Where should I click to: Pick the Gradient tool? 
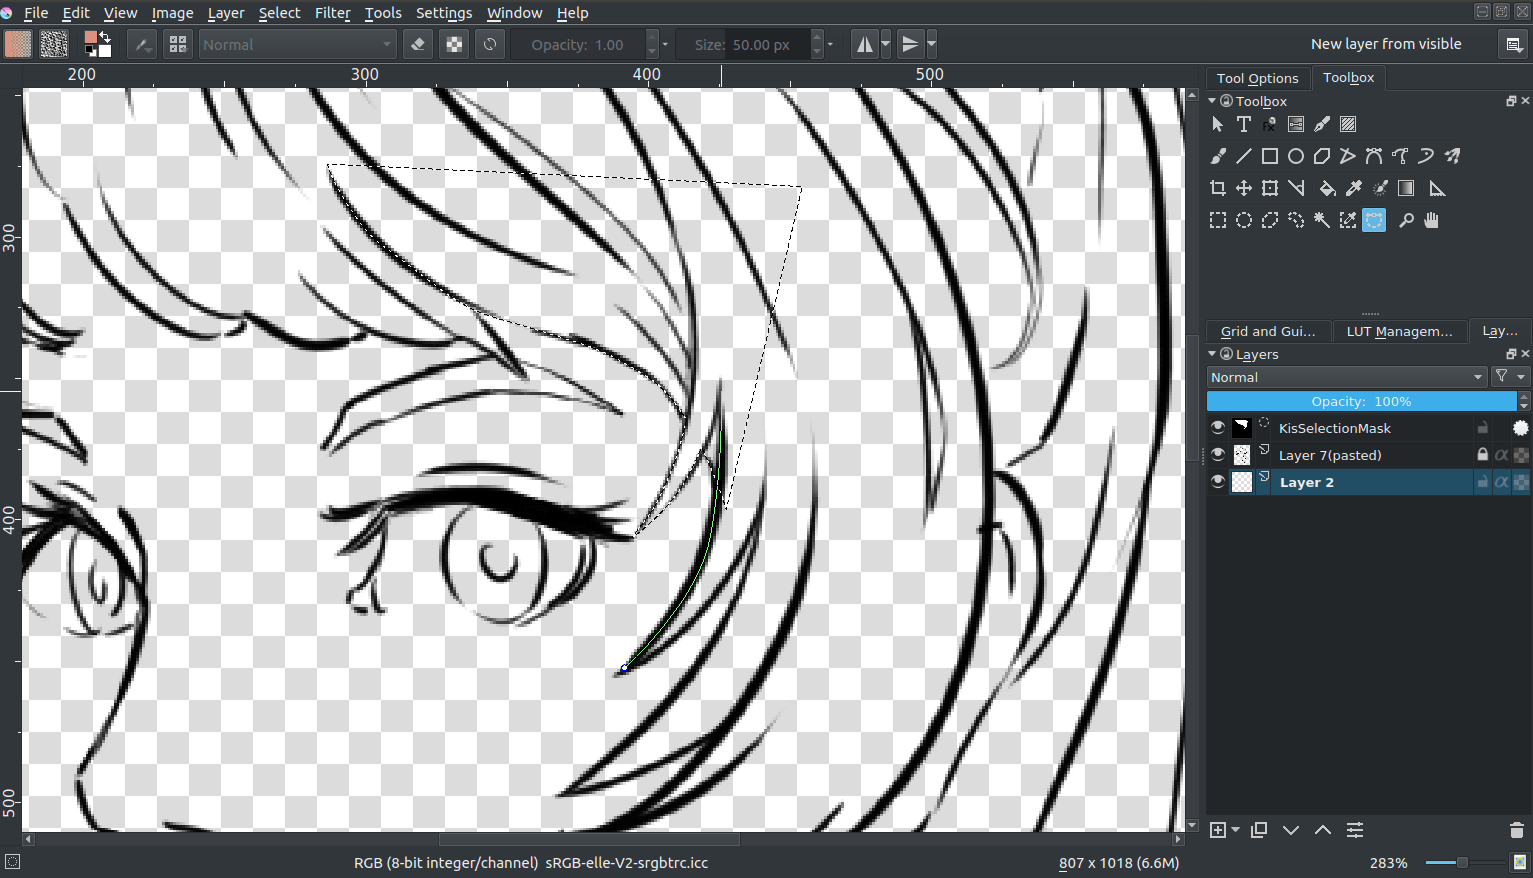tap(1406, 188)
